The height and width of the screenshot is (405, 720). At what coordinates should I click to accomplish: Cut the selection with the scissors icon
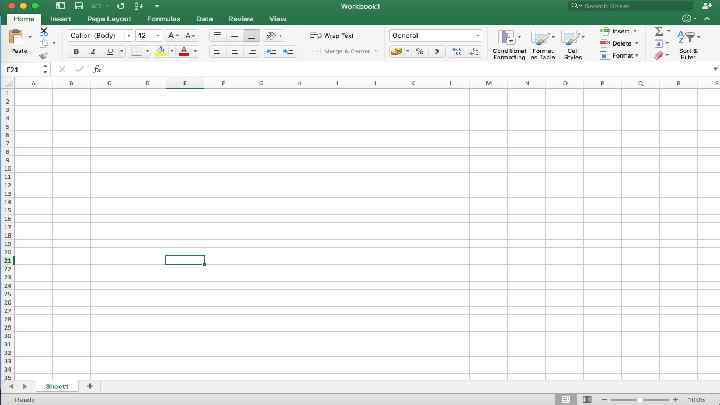click(x=44, y=31)
